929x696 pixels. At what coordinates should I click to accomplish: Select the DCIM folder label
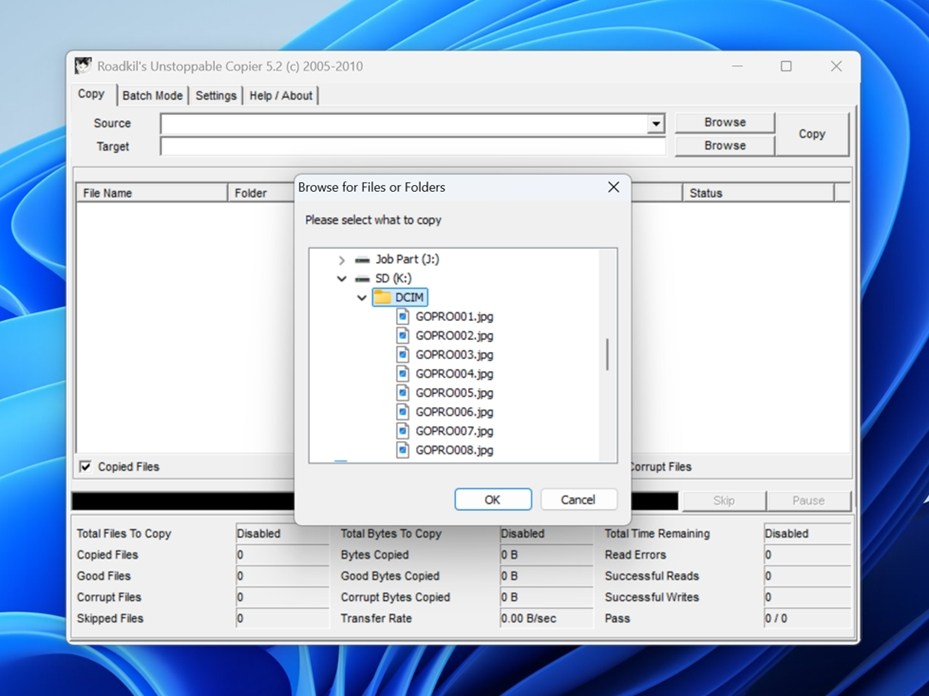pyautogui.click(x=409, y=297)
